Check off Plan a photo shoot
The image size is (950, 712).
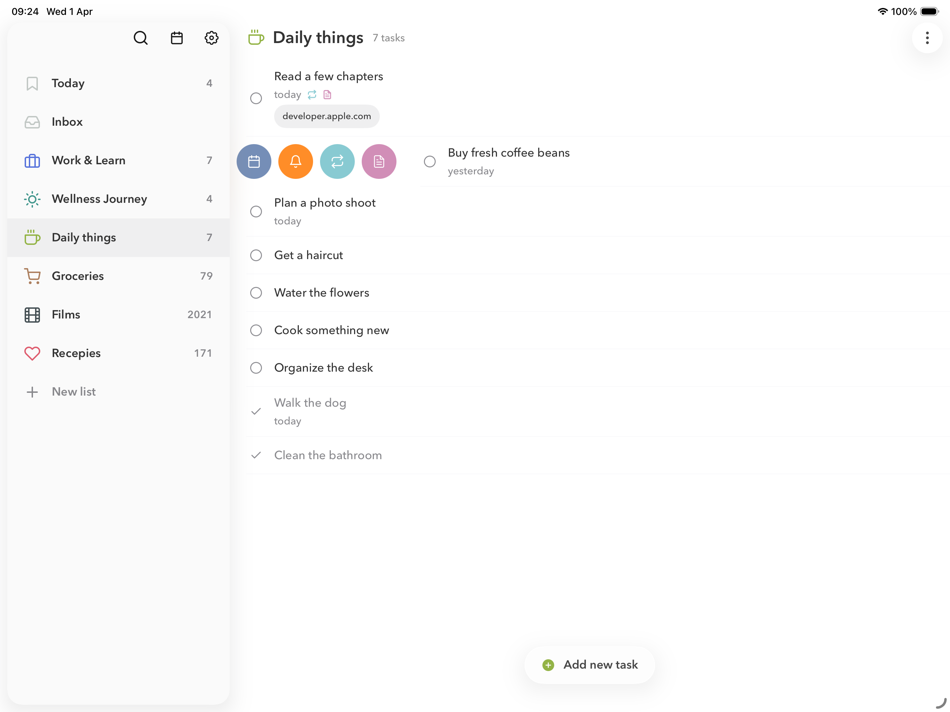256,211
